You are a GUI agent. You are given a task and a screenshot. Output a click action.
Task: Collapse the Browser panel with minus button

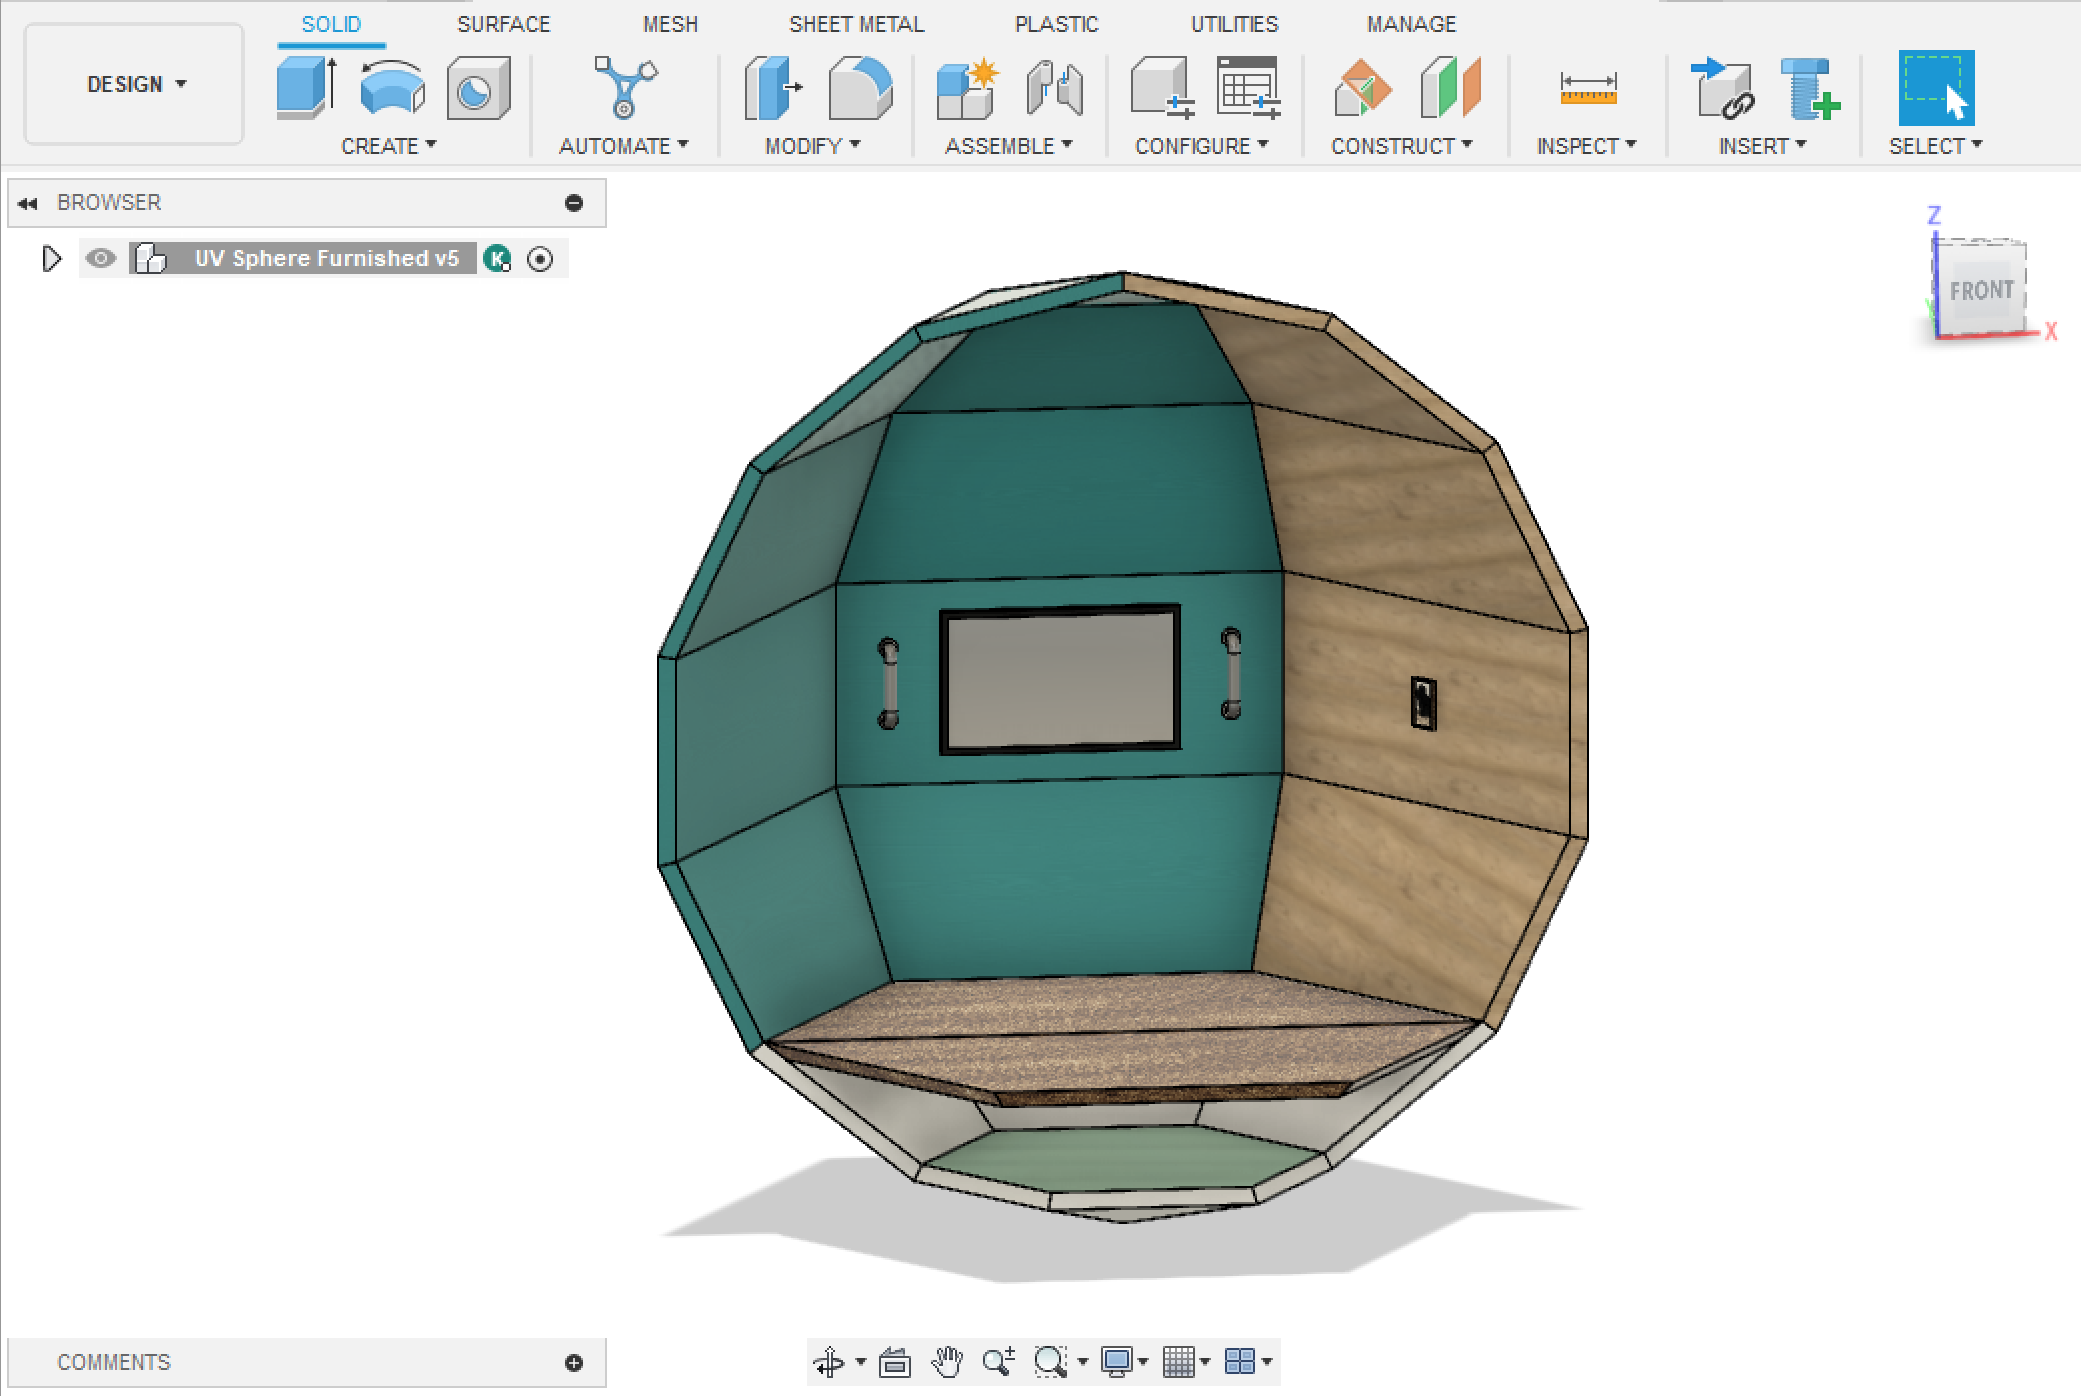(x=574, y=203)
